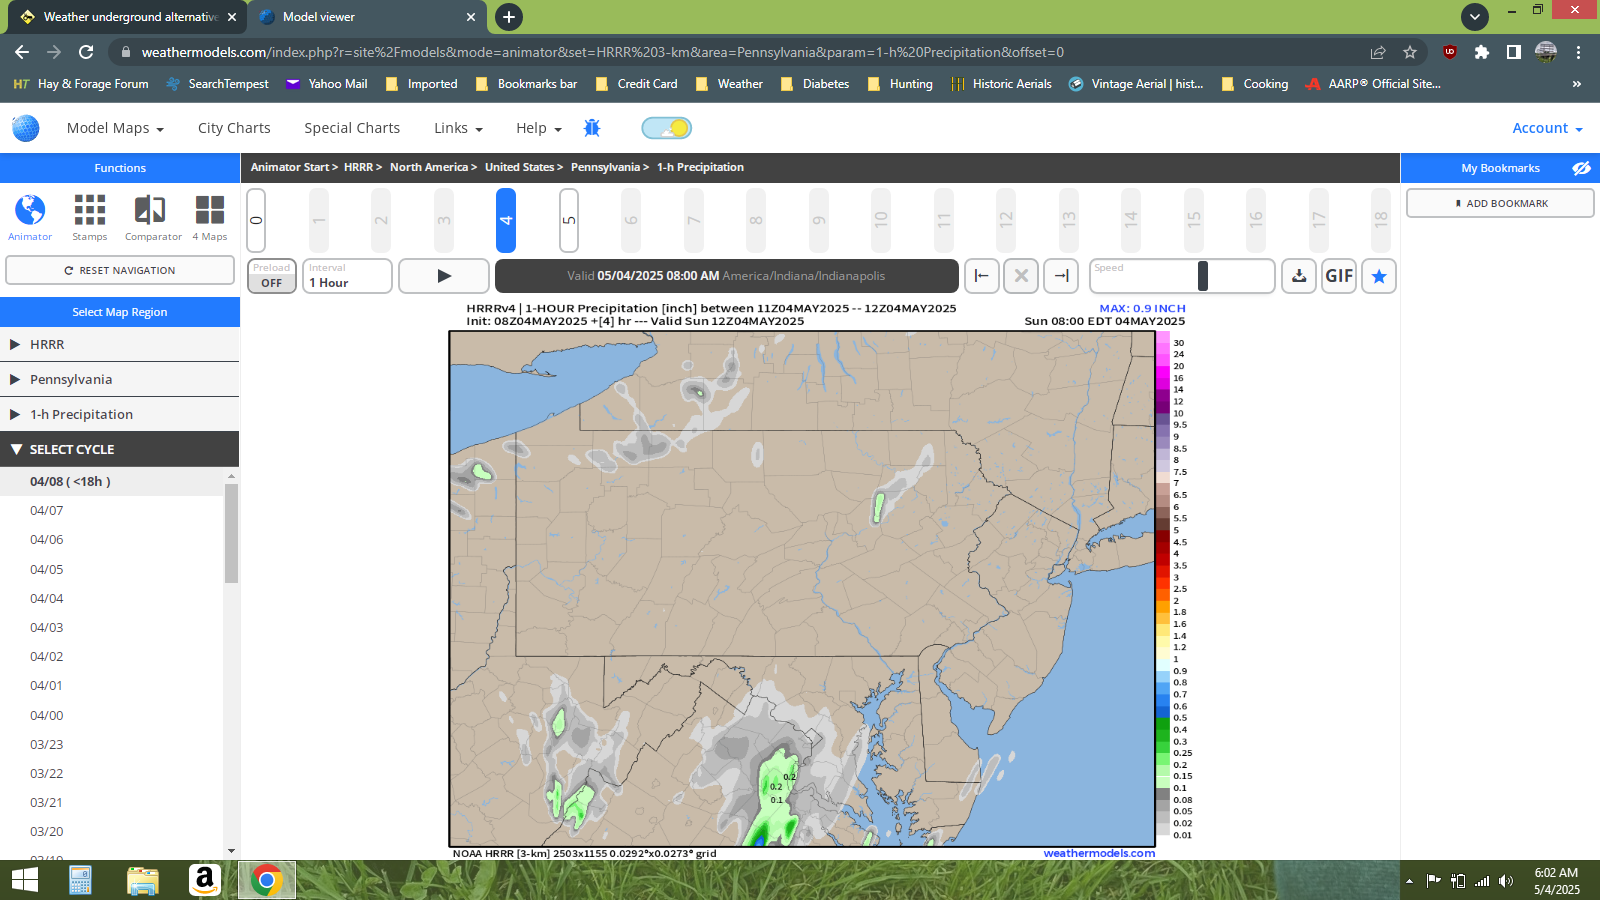Switch to Weather underground alternative tab
The height and width of the screenshot is (900, 1600).
coord(130,17)
